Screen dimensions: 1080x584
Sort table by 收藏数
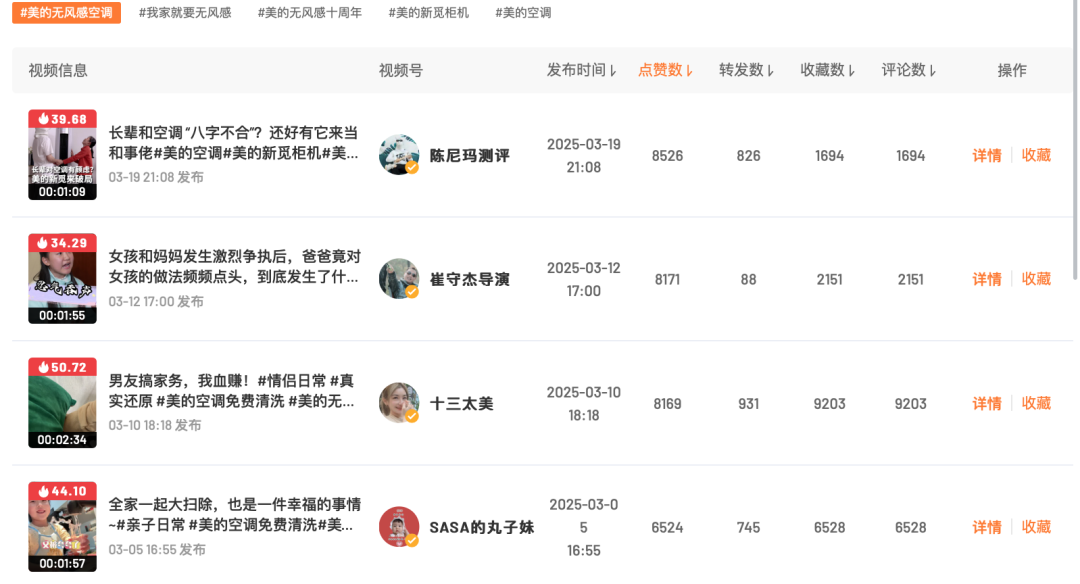[x=829, y=70]
